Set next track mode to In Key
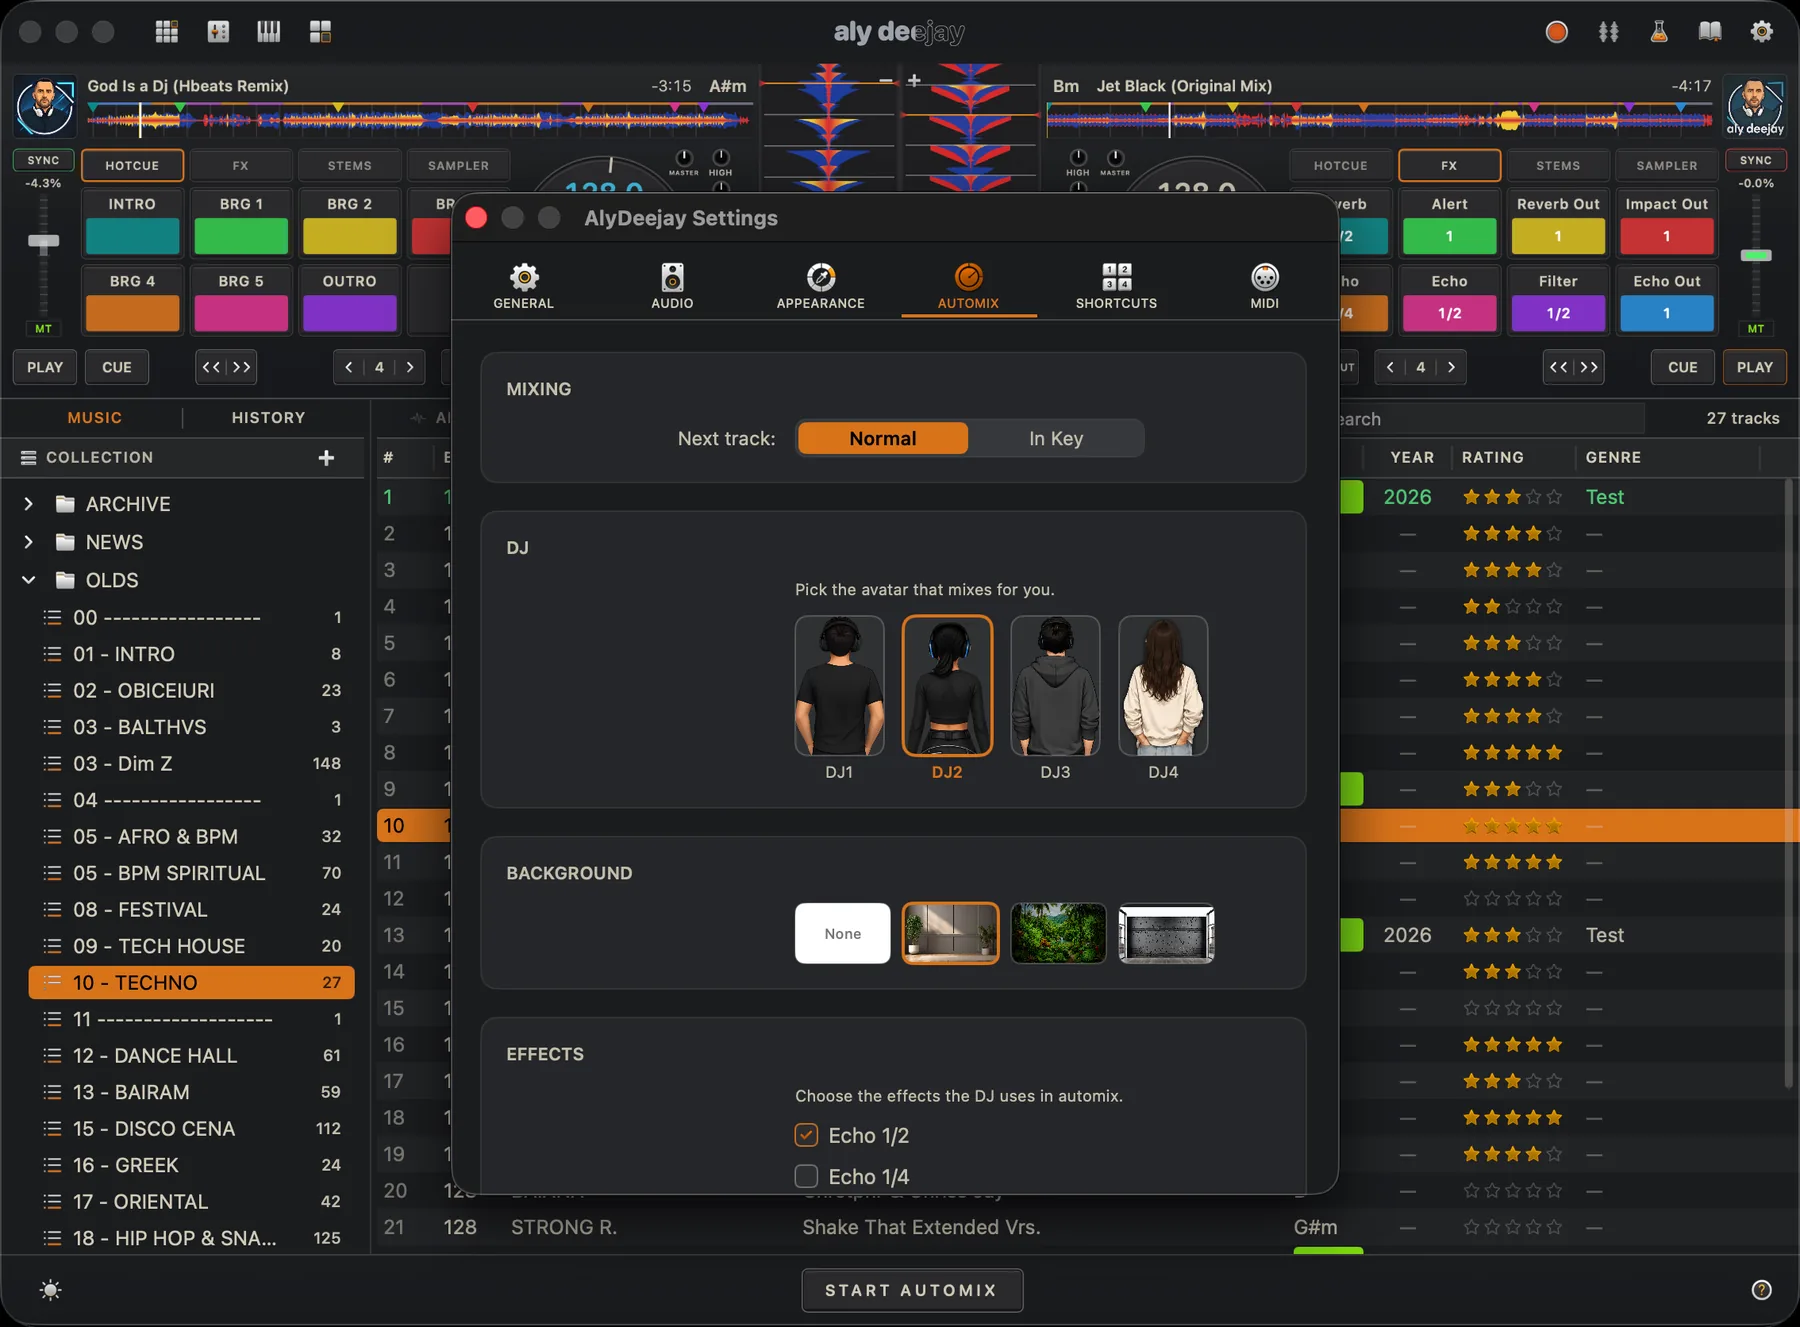Screen dimensions: 1800x1327 [x=1056, y=438]
